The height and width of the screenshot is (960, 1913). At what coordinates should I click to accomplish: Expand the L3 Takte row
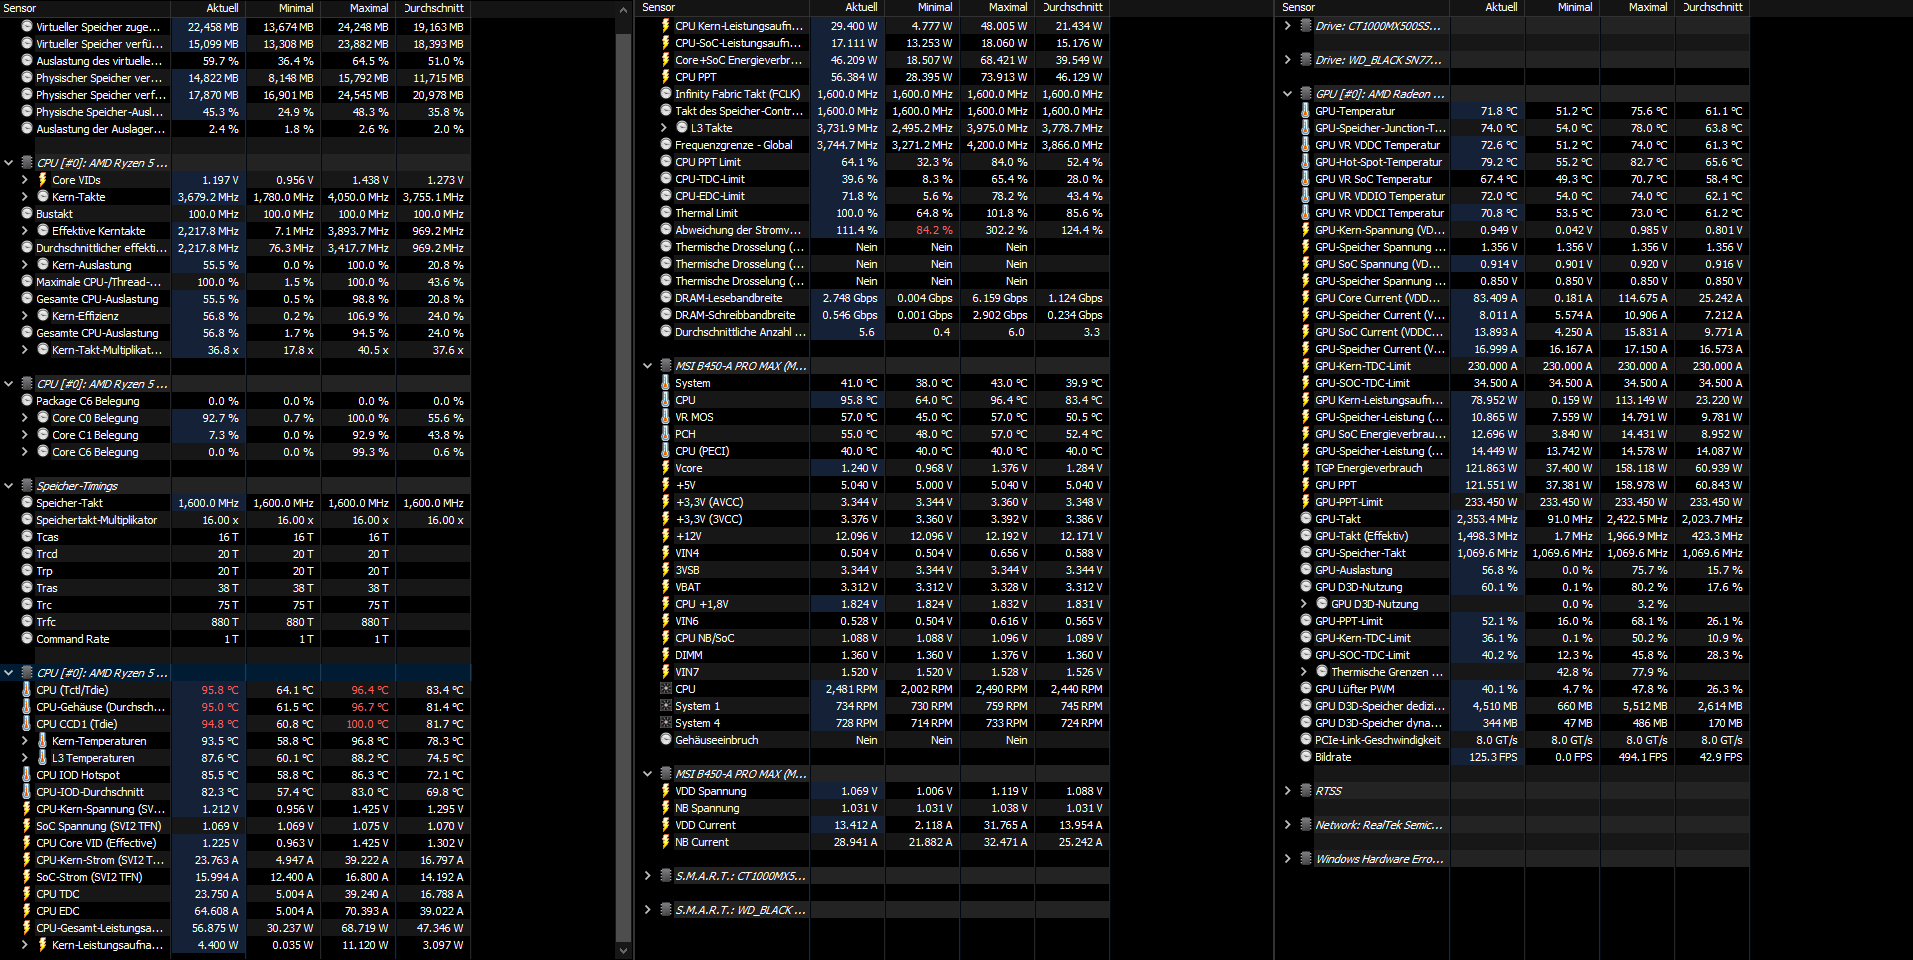click(664, 128)
